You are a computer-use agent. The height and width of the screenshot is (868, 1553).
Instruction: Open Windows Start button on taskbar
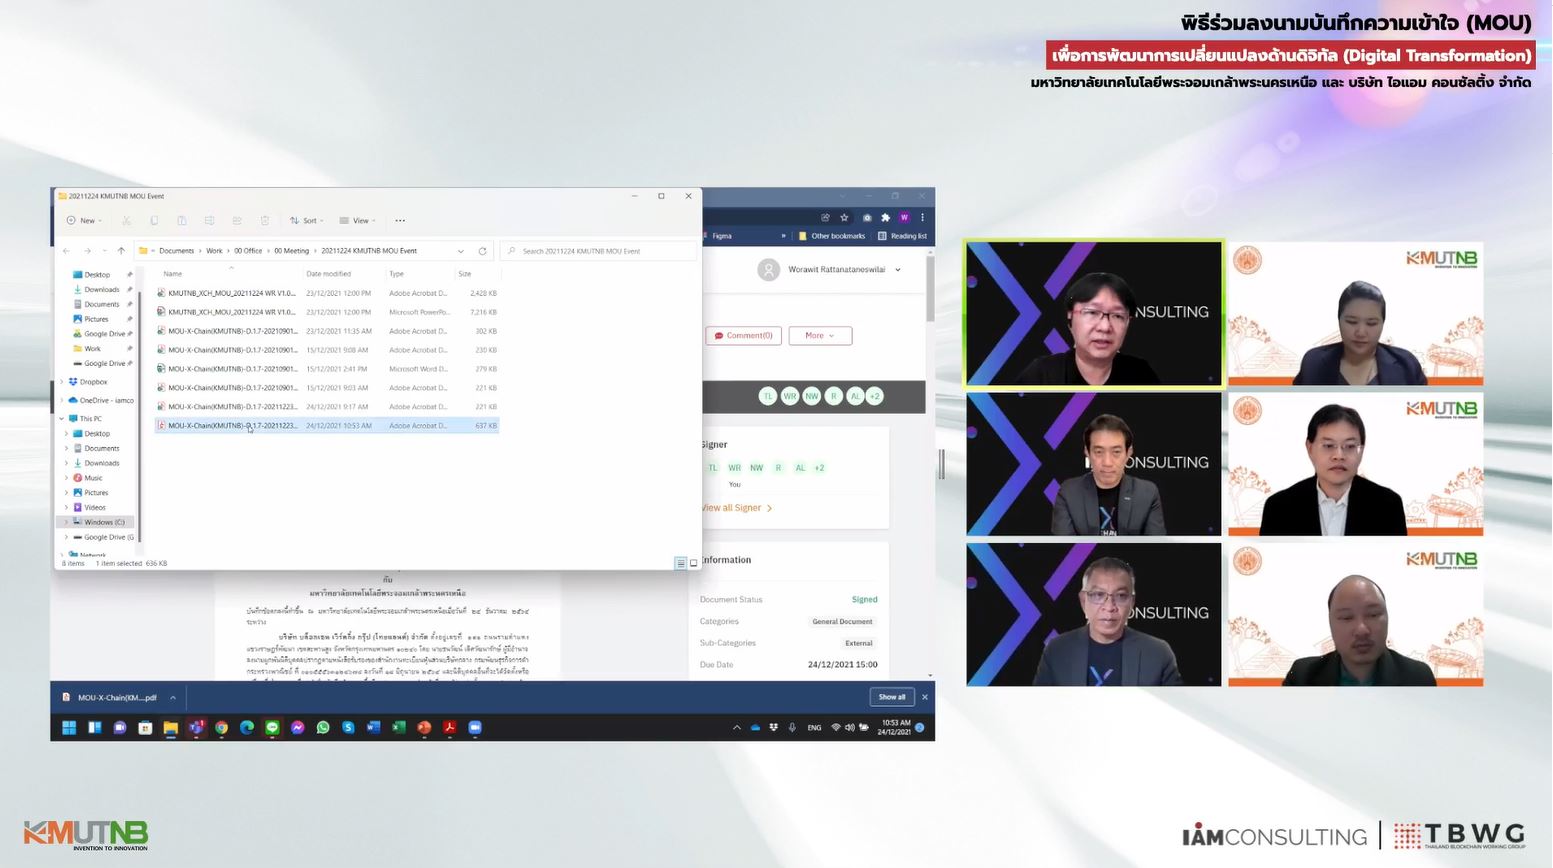pos(69,728)
